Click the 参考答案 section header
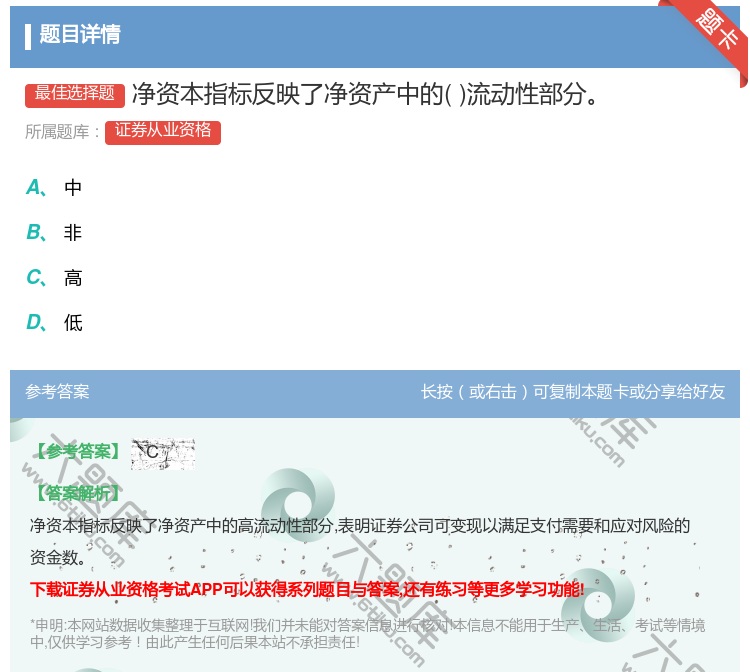Viewport: 750px width, 672px height. click(57, 392)
